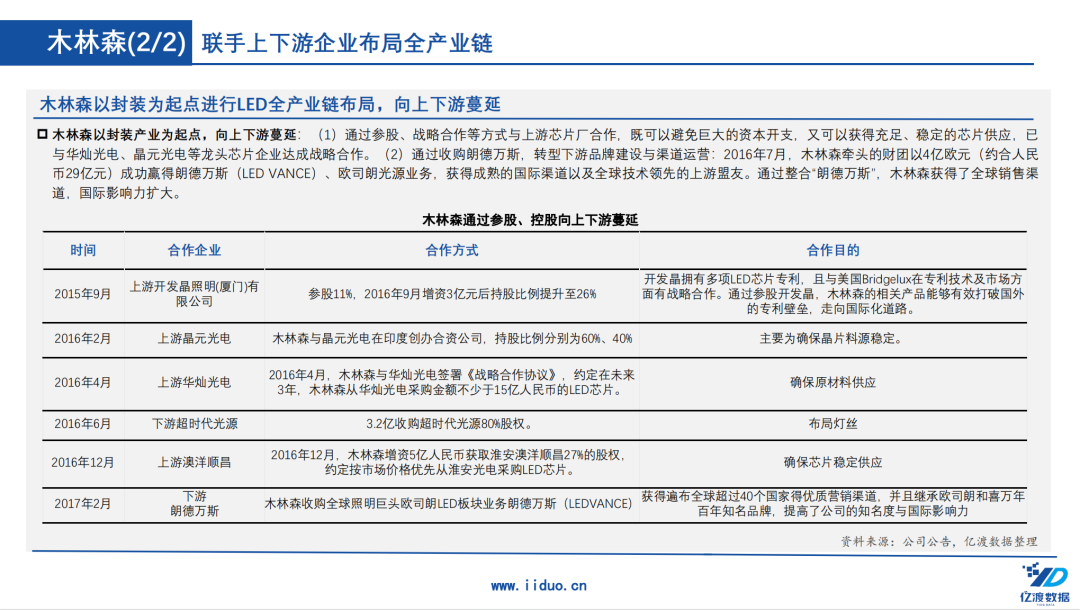1080x610 pixels.
Task: Select the 木林森(2/2) title block
Action: [96, 43]
